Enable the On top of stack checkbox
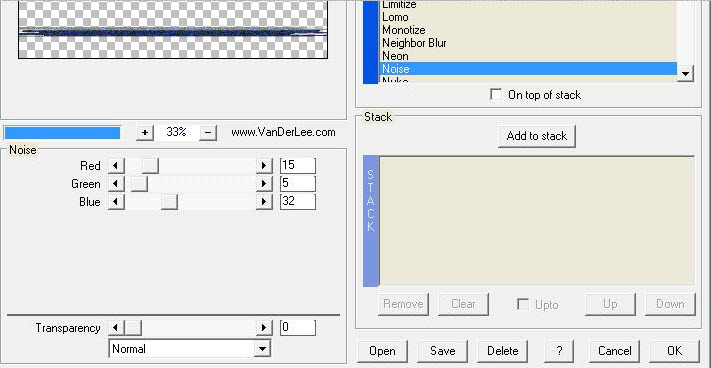711x368 pixels. [x=496, y=95]
